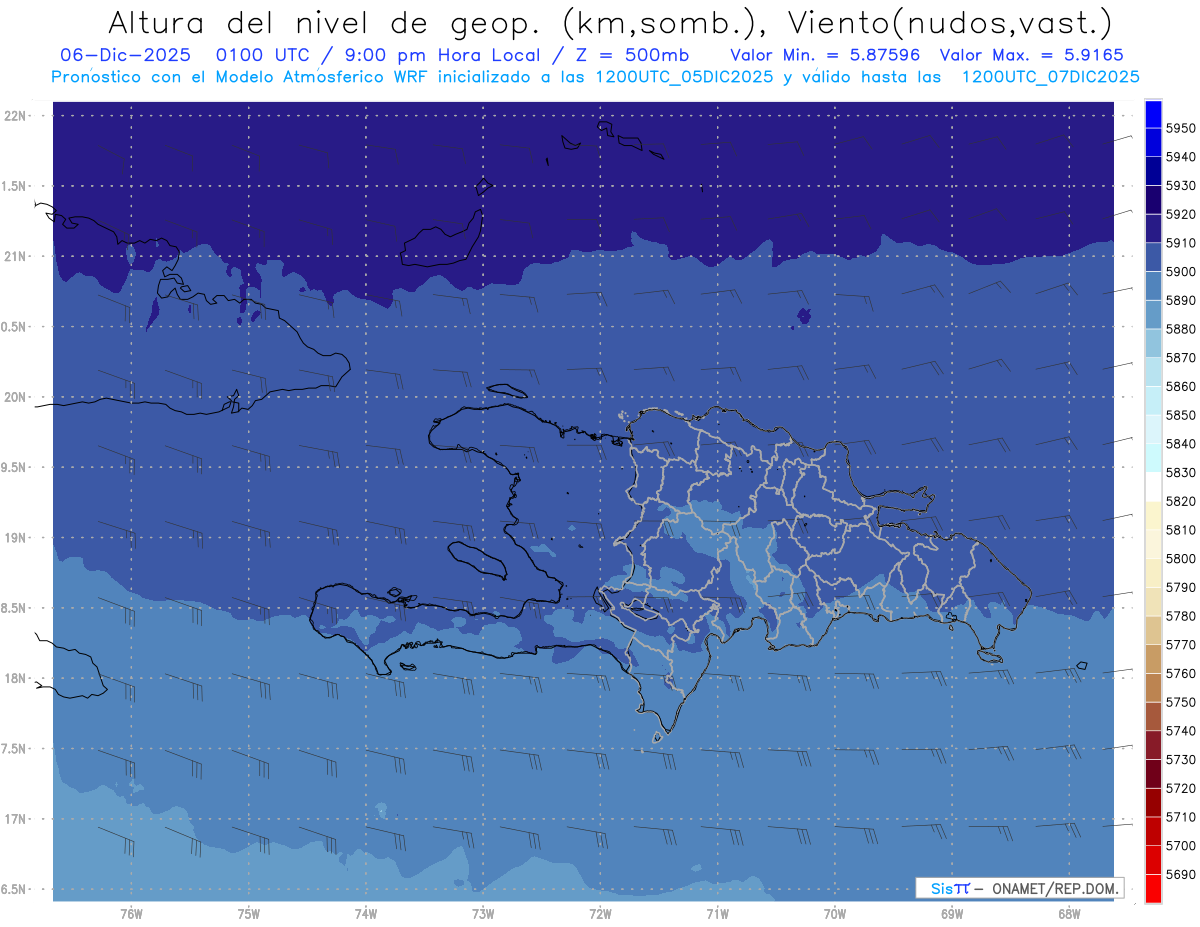Click the '22N' latitude axis label
1200x927 pixels.
point(15,115)
